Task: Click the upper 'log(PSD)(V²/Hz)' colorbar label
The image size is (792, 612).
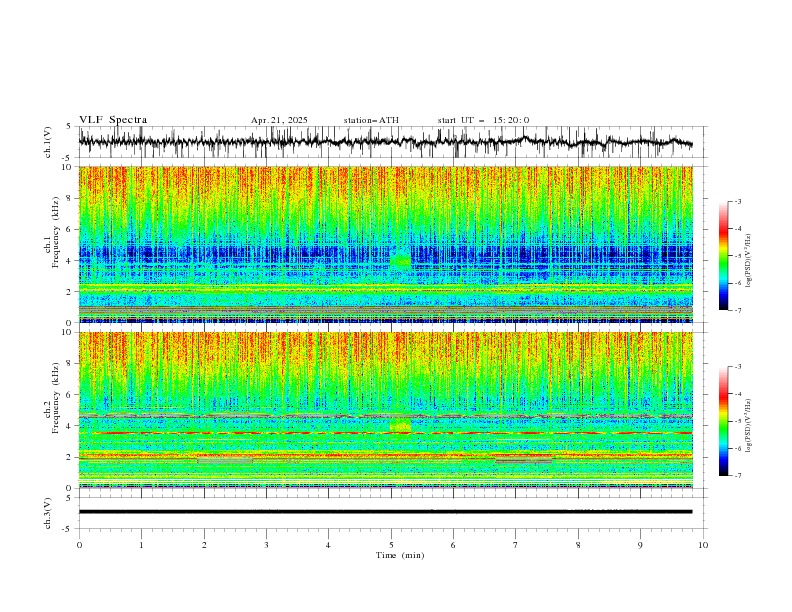Action: [x=749, y=261]
